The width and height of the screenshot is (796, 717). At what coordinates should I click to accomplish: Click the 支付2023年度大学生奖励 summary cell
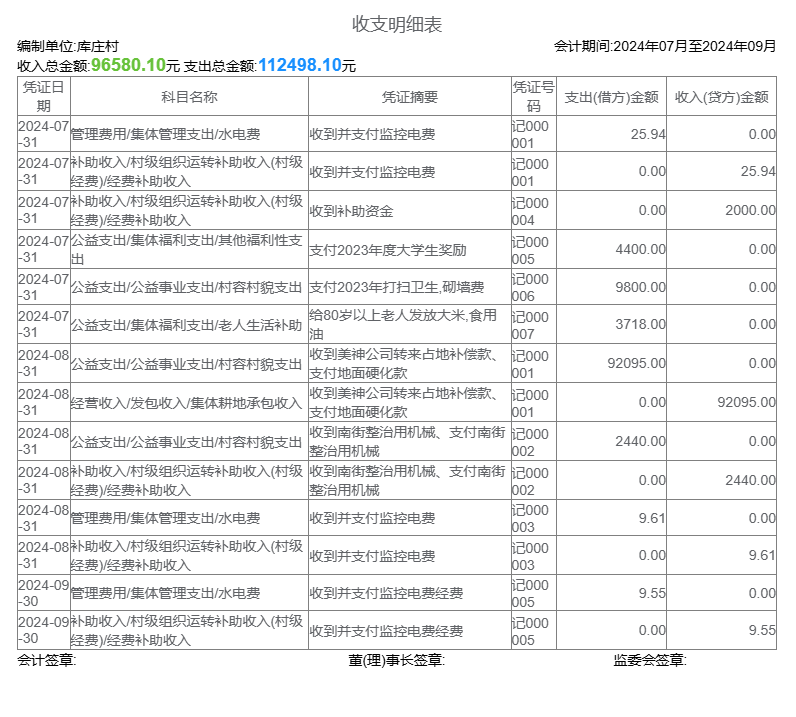click(388, 249)
